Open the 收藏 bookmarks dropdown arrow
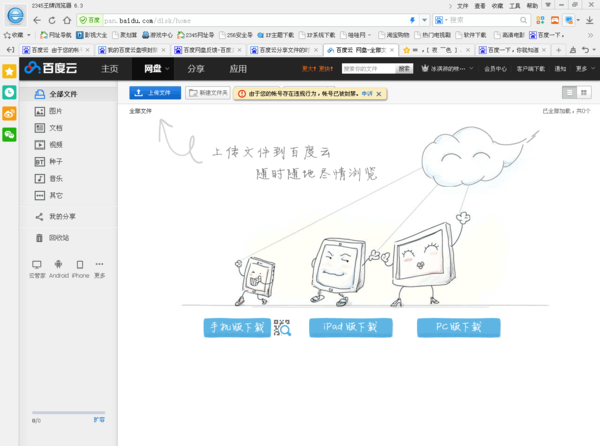 point(29,35)
